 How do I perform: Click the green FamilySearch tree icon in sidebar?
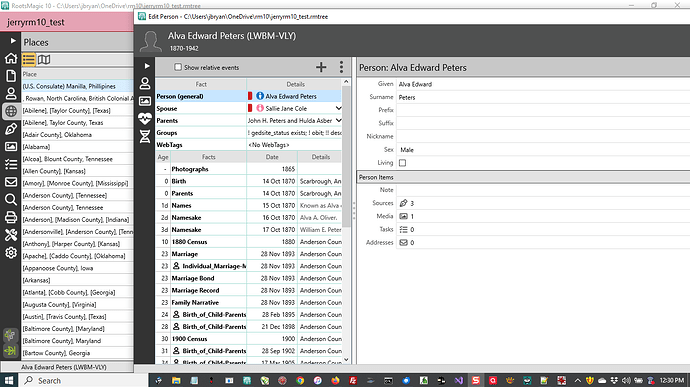click(11, 335)
